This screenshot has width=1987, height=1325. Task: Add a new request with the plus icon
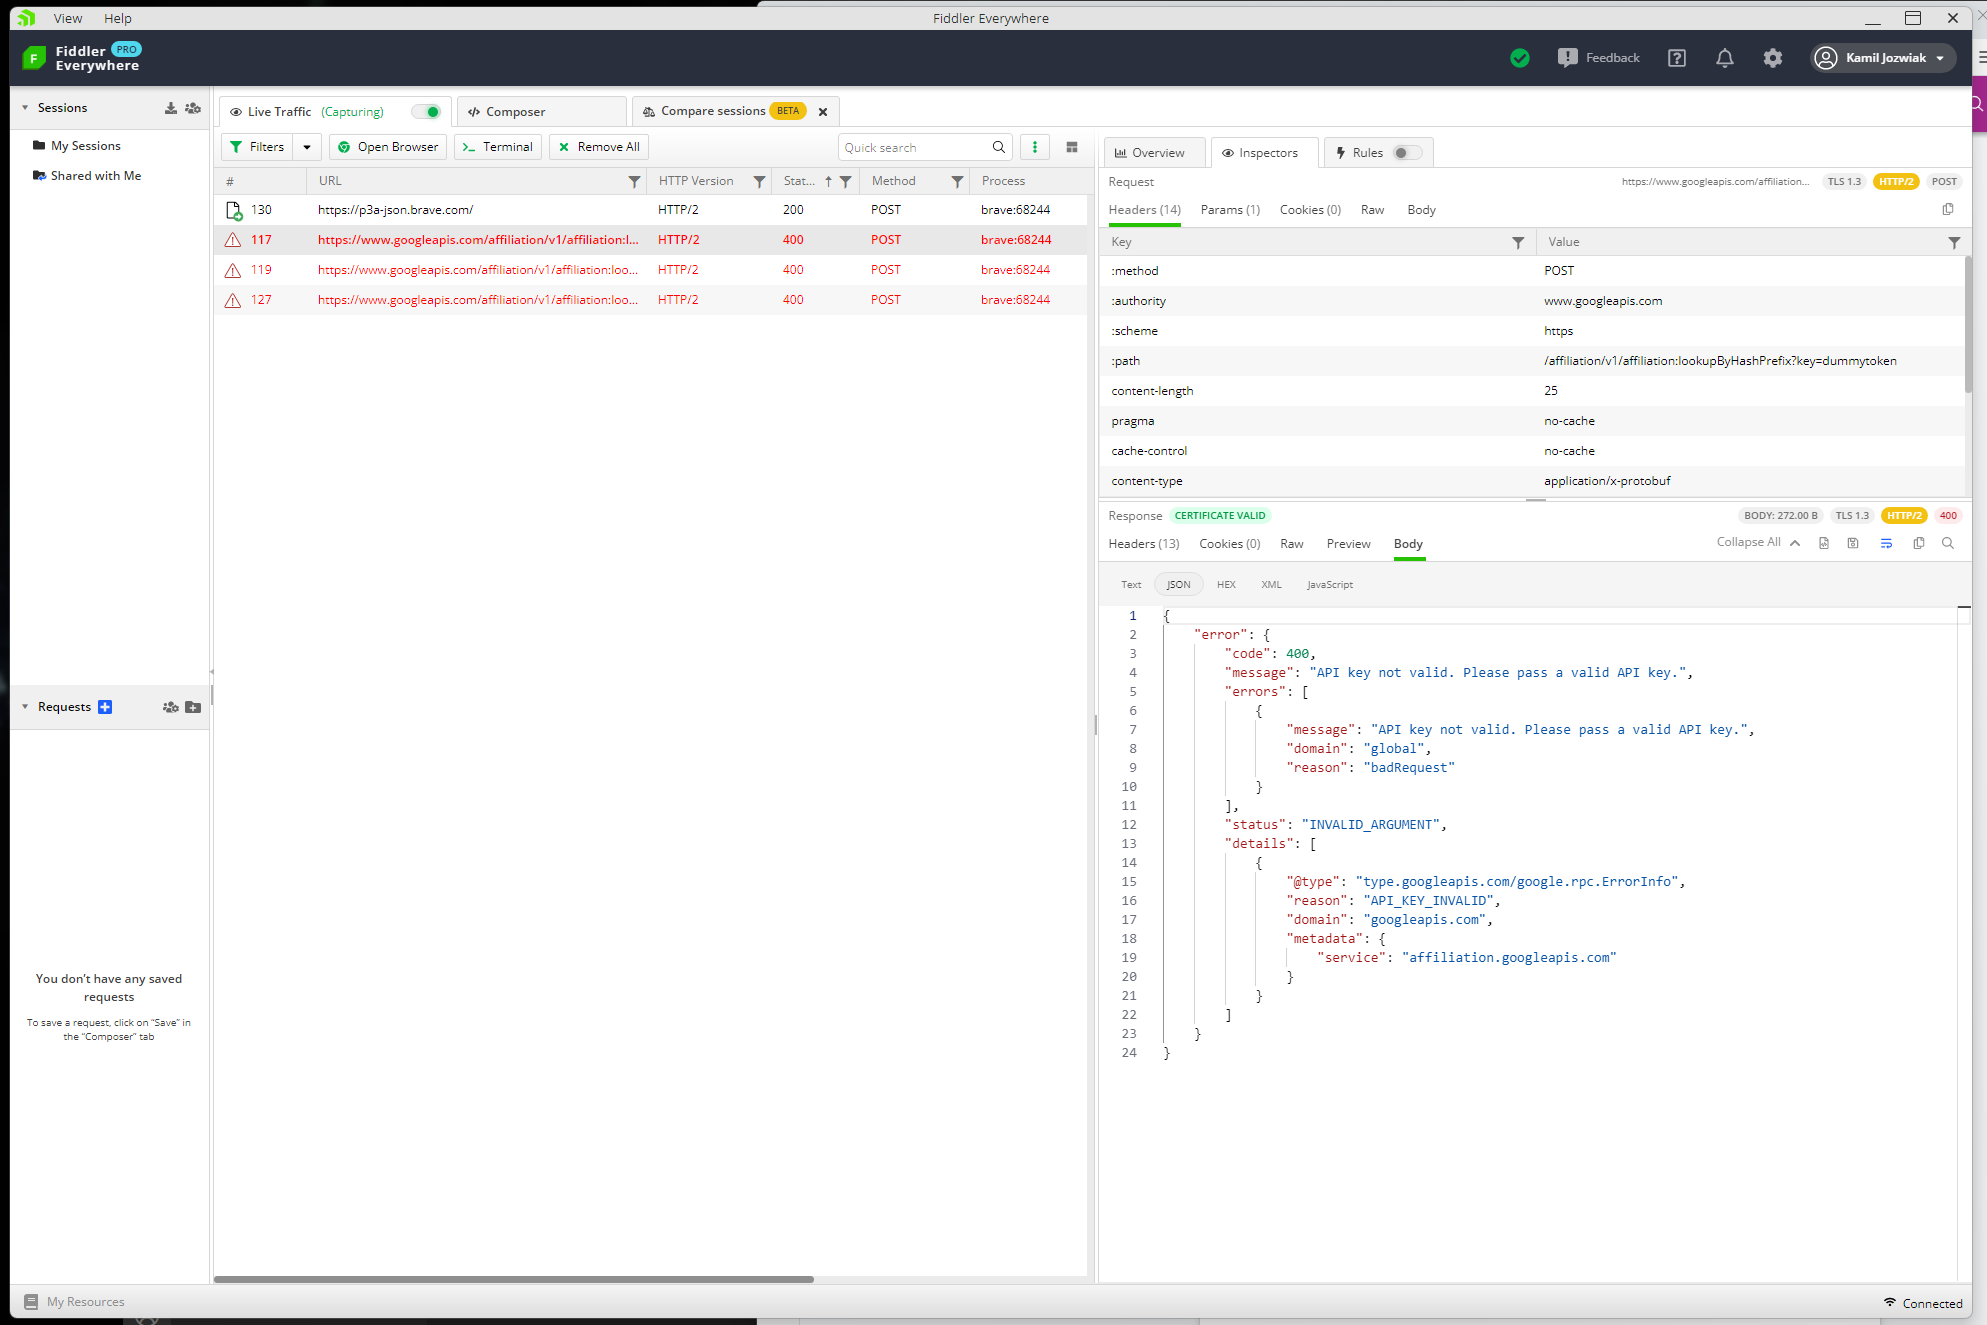(105, 707)
